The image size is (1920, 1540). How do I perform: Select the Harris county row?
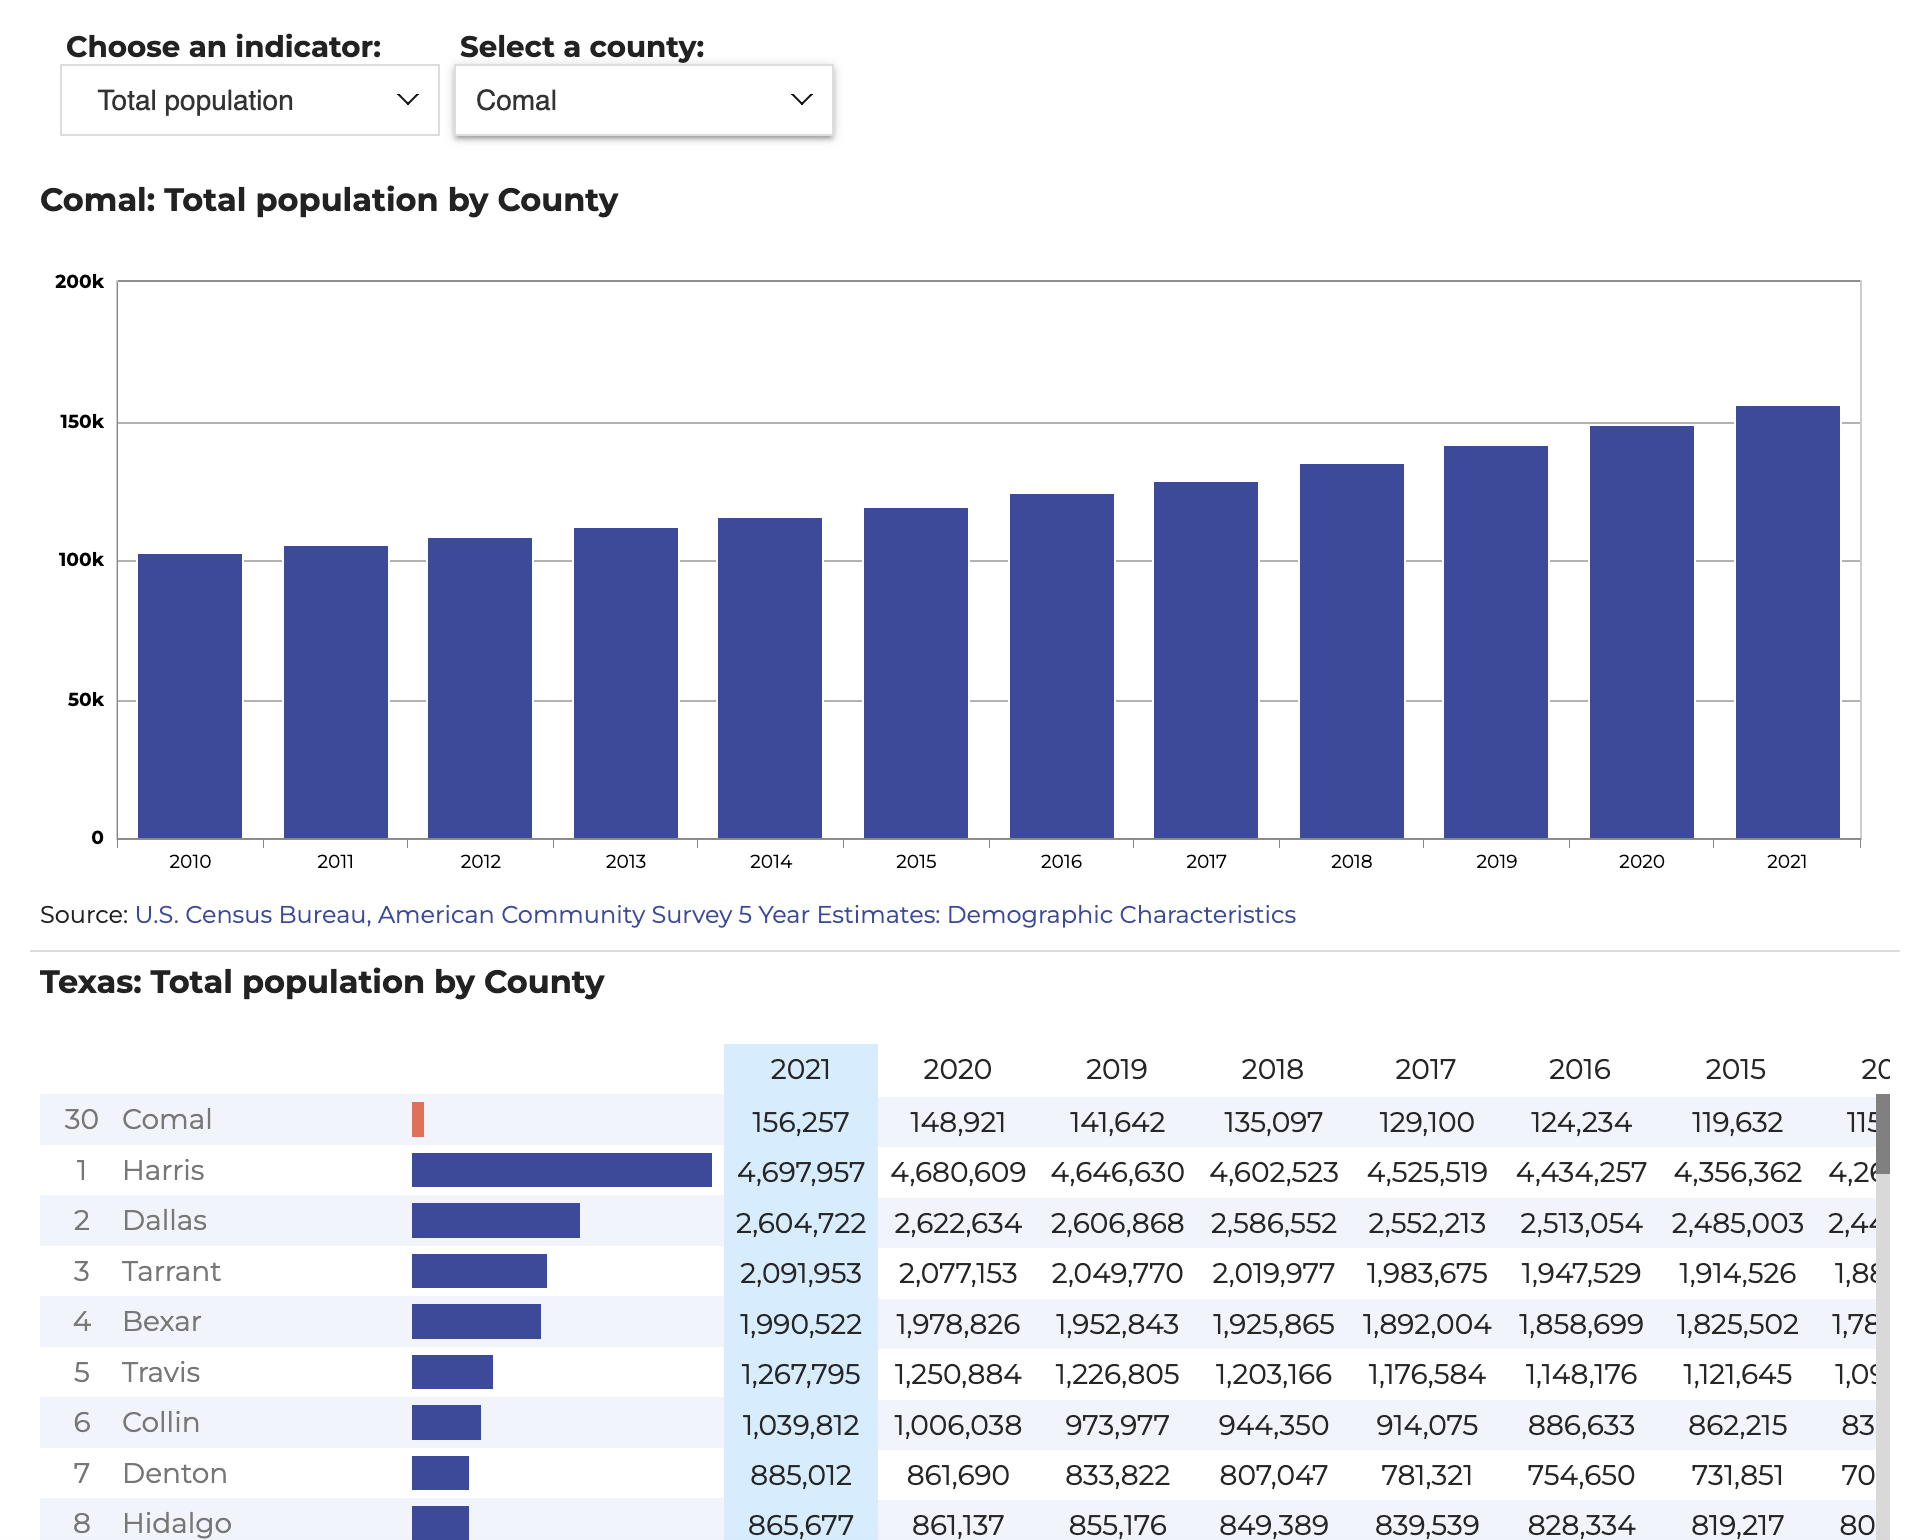click(163, 1170)
